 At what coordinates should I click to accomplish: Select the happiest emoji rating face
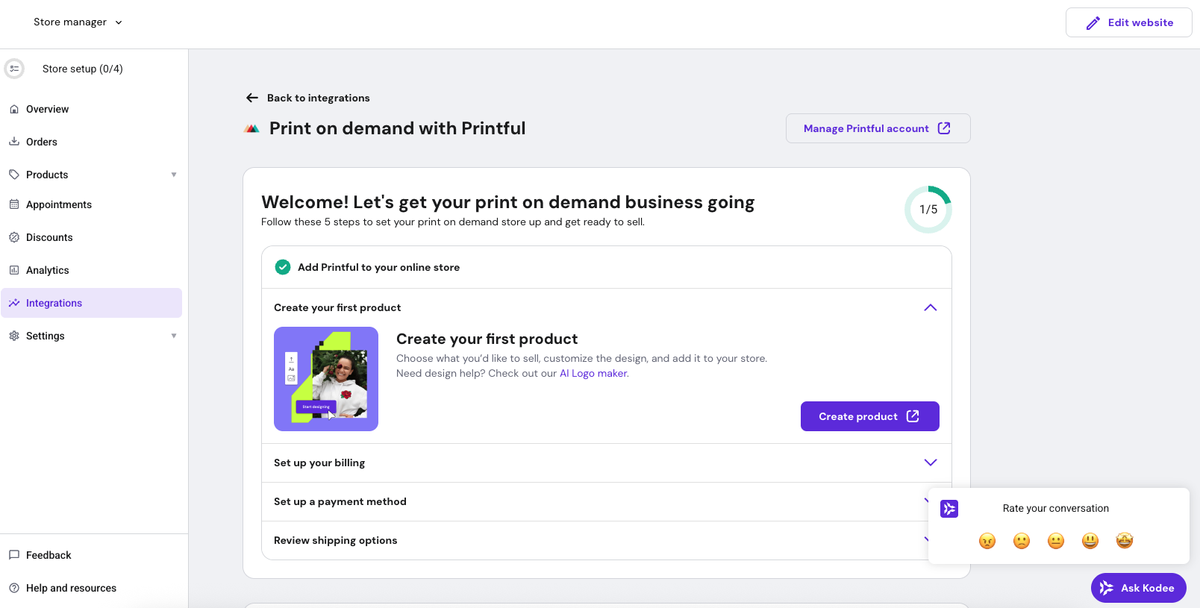(1124, 540)
